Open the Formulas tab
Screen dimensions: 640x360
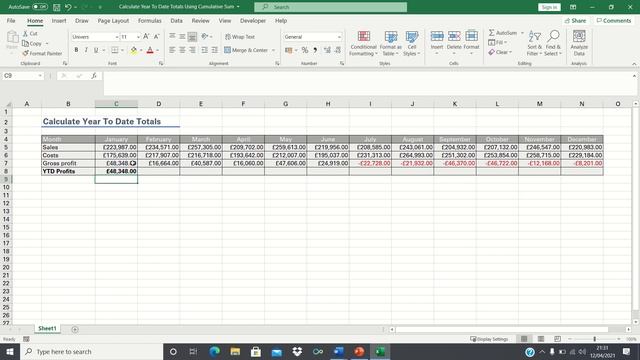(149, 20)
